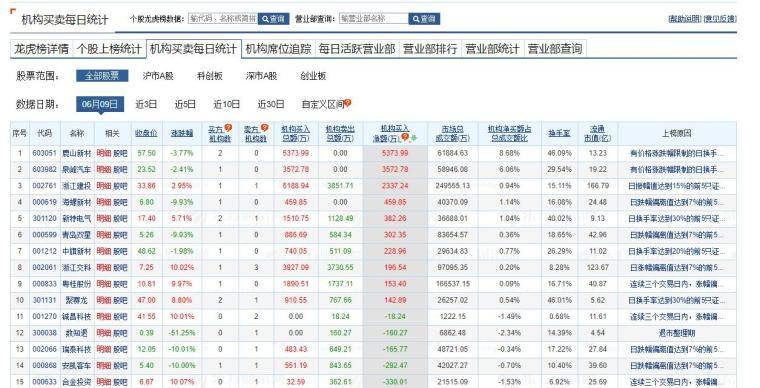Image resolution: width=760 pixels, height=388 pixels.
Task: Open 股吧 for row 001212
Action: (120, 251)
